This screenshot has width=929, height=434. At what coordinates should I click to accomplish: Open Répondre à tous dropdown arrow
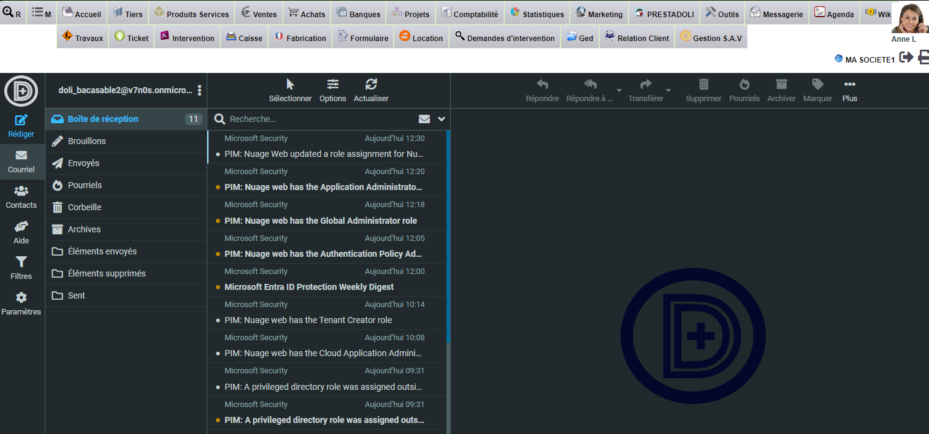[x=619, y=90]
